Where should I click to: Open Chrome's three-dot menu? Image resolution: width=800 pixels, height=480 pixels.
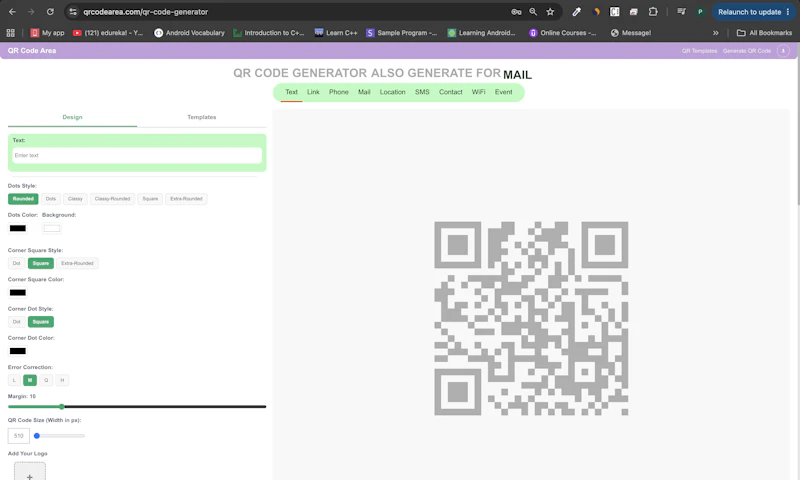tap(788, 12)
